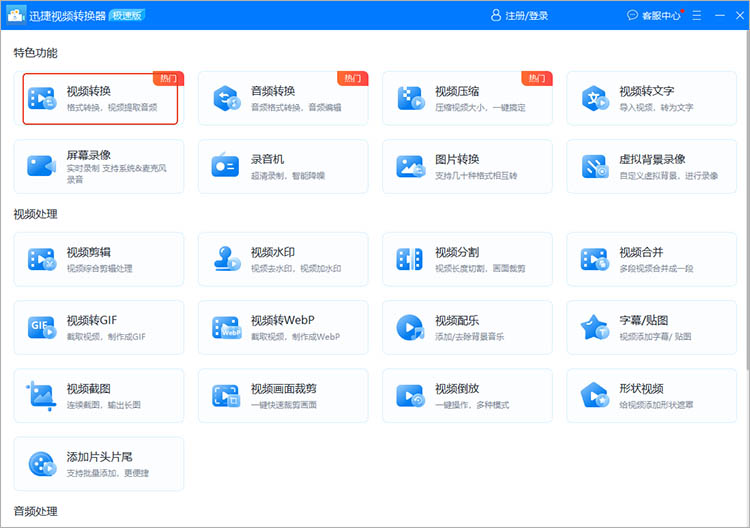The image size is (750, 528).
Task: Click 视频去水印、视频加水印 description
Action: click(296, 269)
